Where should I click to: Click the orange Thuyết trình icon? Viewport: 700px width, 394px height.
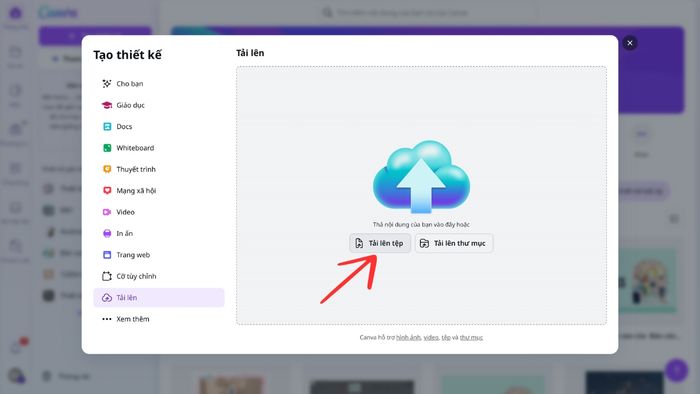coord(107,169)
